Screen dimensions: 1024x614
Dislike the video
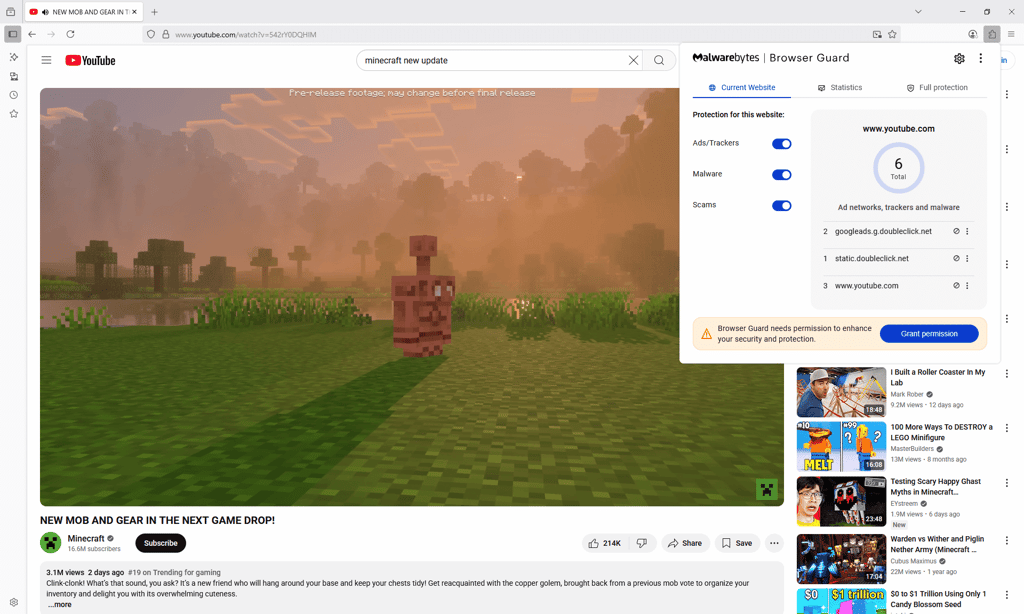pyautogui.click(x=642, y=543)
